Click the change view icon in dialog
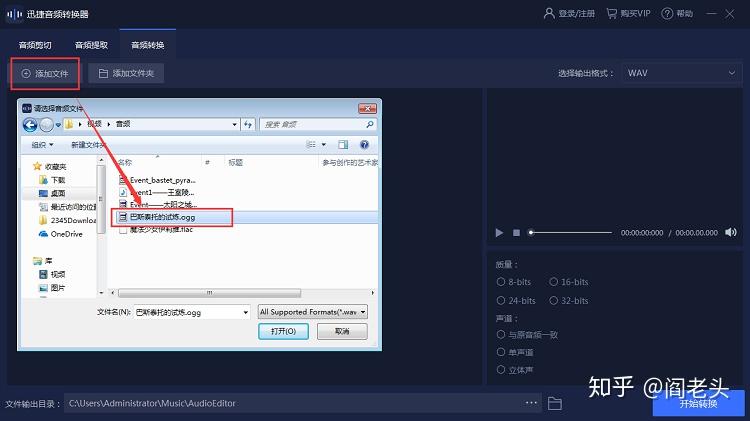Viewport: 750px width, 421px height. click(311, 144)
